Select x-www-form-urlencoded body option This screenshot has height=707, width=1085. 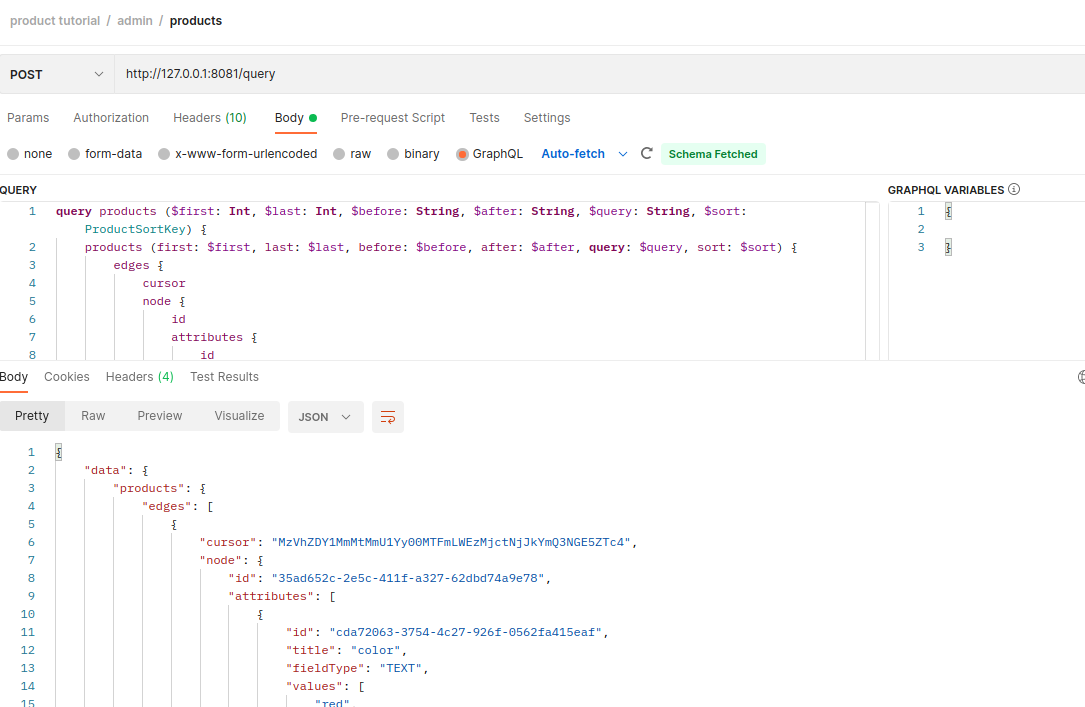[x=164, y=154]
